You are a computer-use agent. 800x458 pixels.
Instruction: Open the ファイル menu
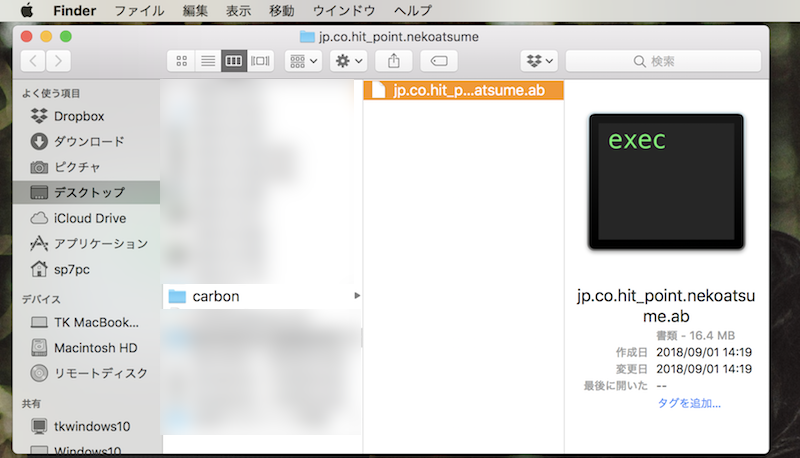coord(139,10)
